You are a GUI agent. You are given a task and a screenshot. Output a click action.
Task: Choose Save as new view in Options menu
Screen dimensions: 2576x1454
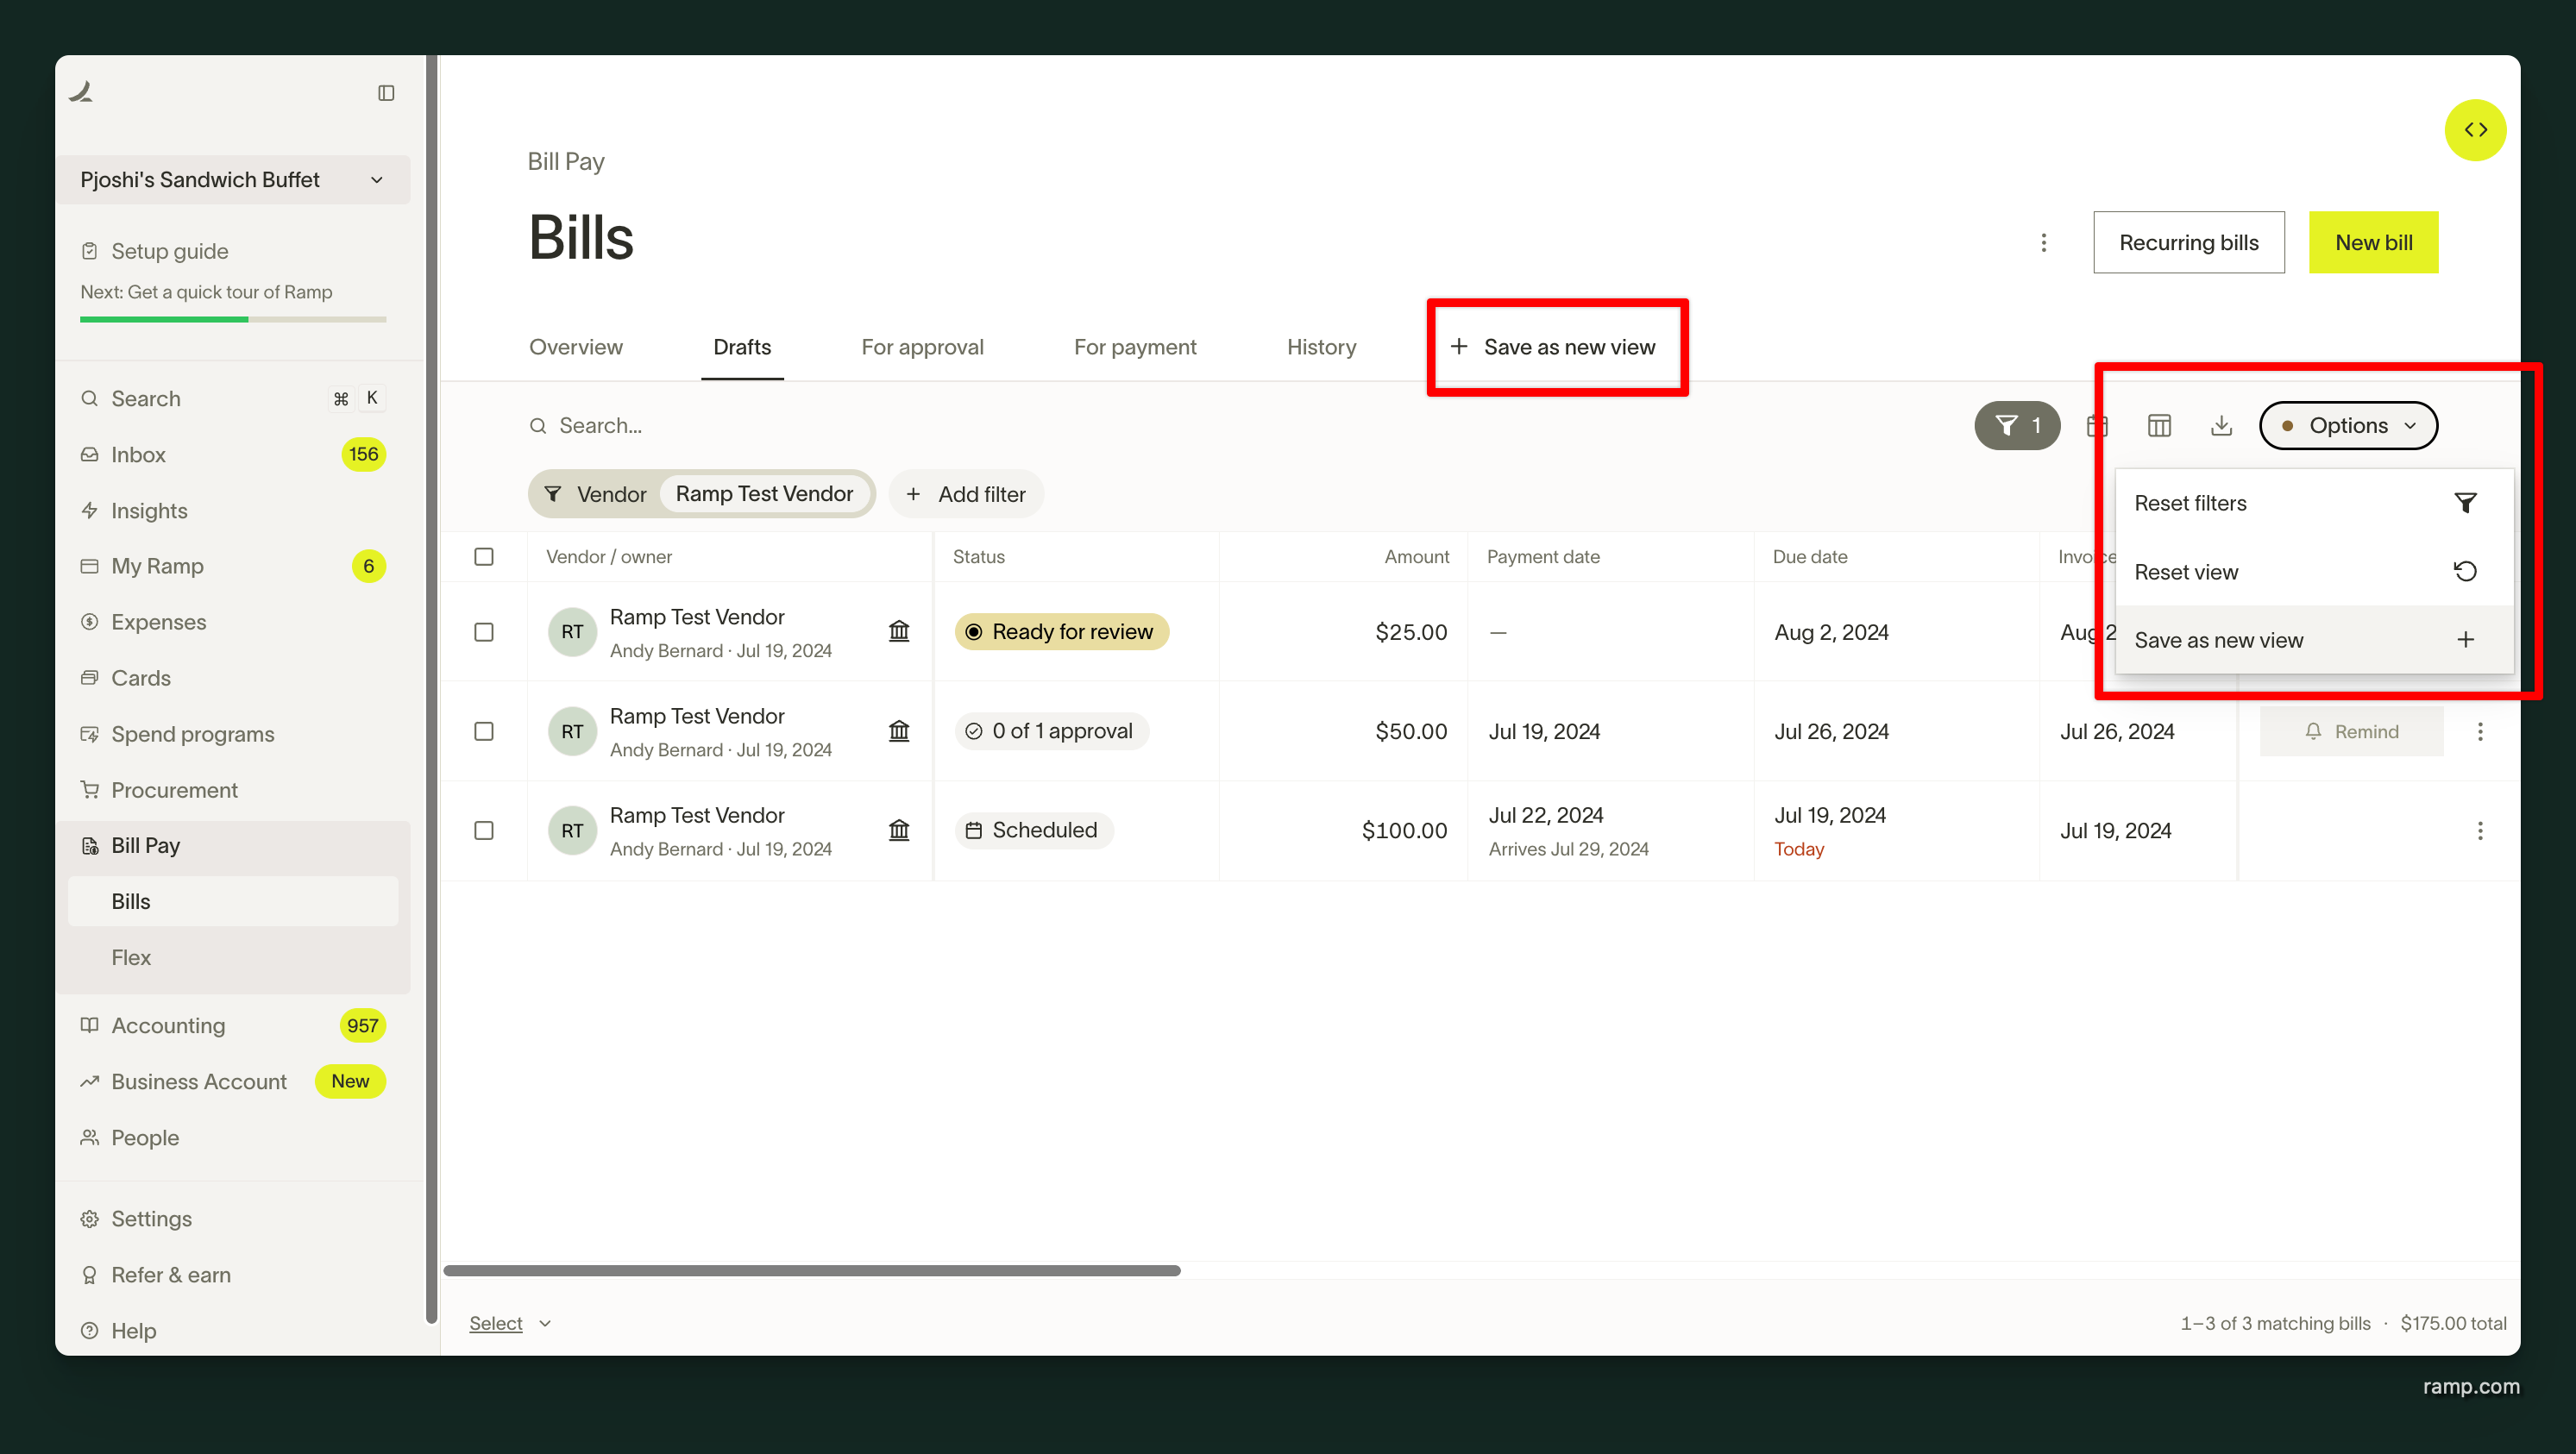(2314, 640)
